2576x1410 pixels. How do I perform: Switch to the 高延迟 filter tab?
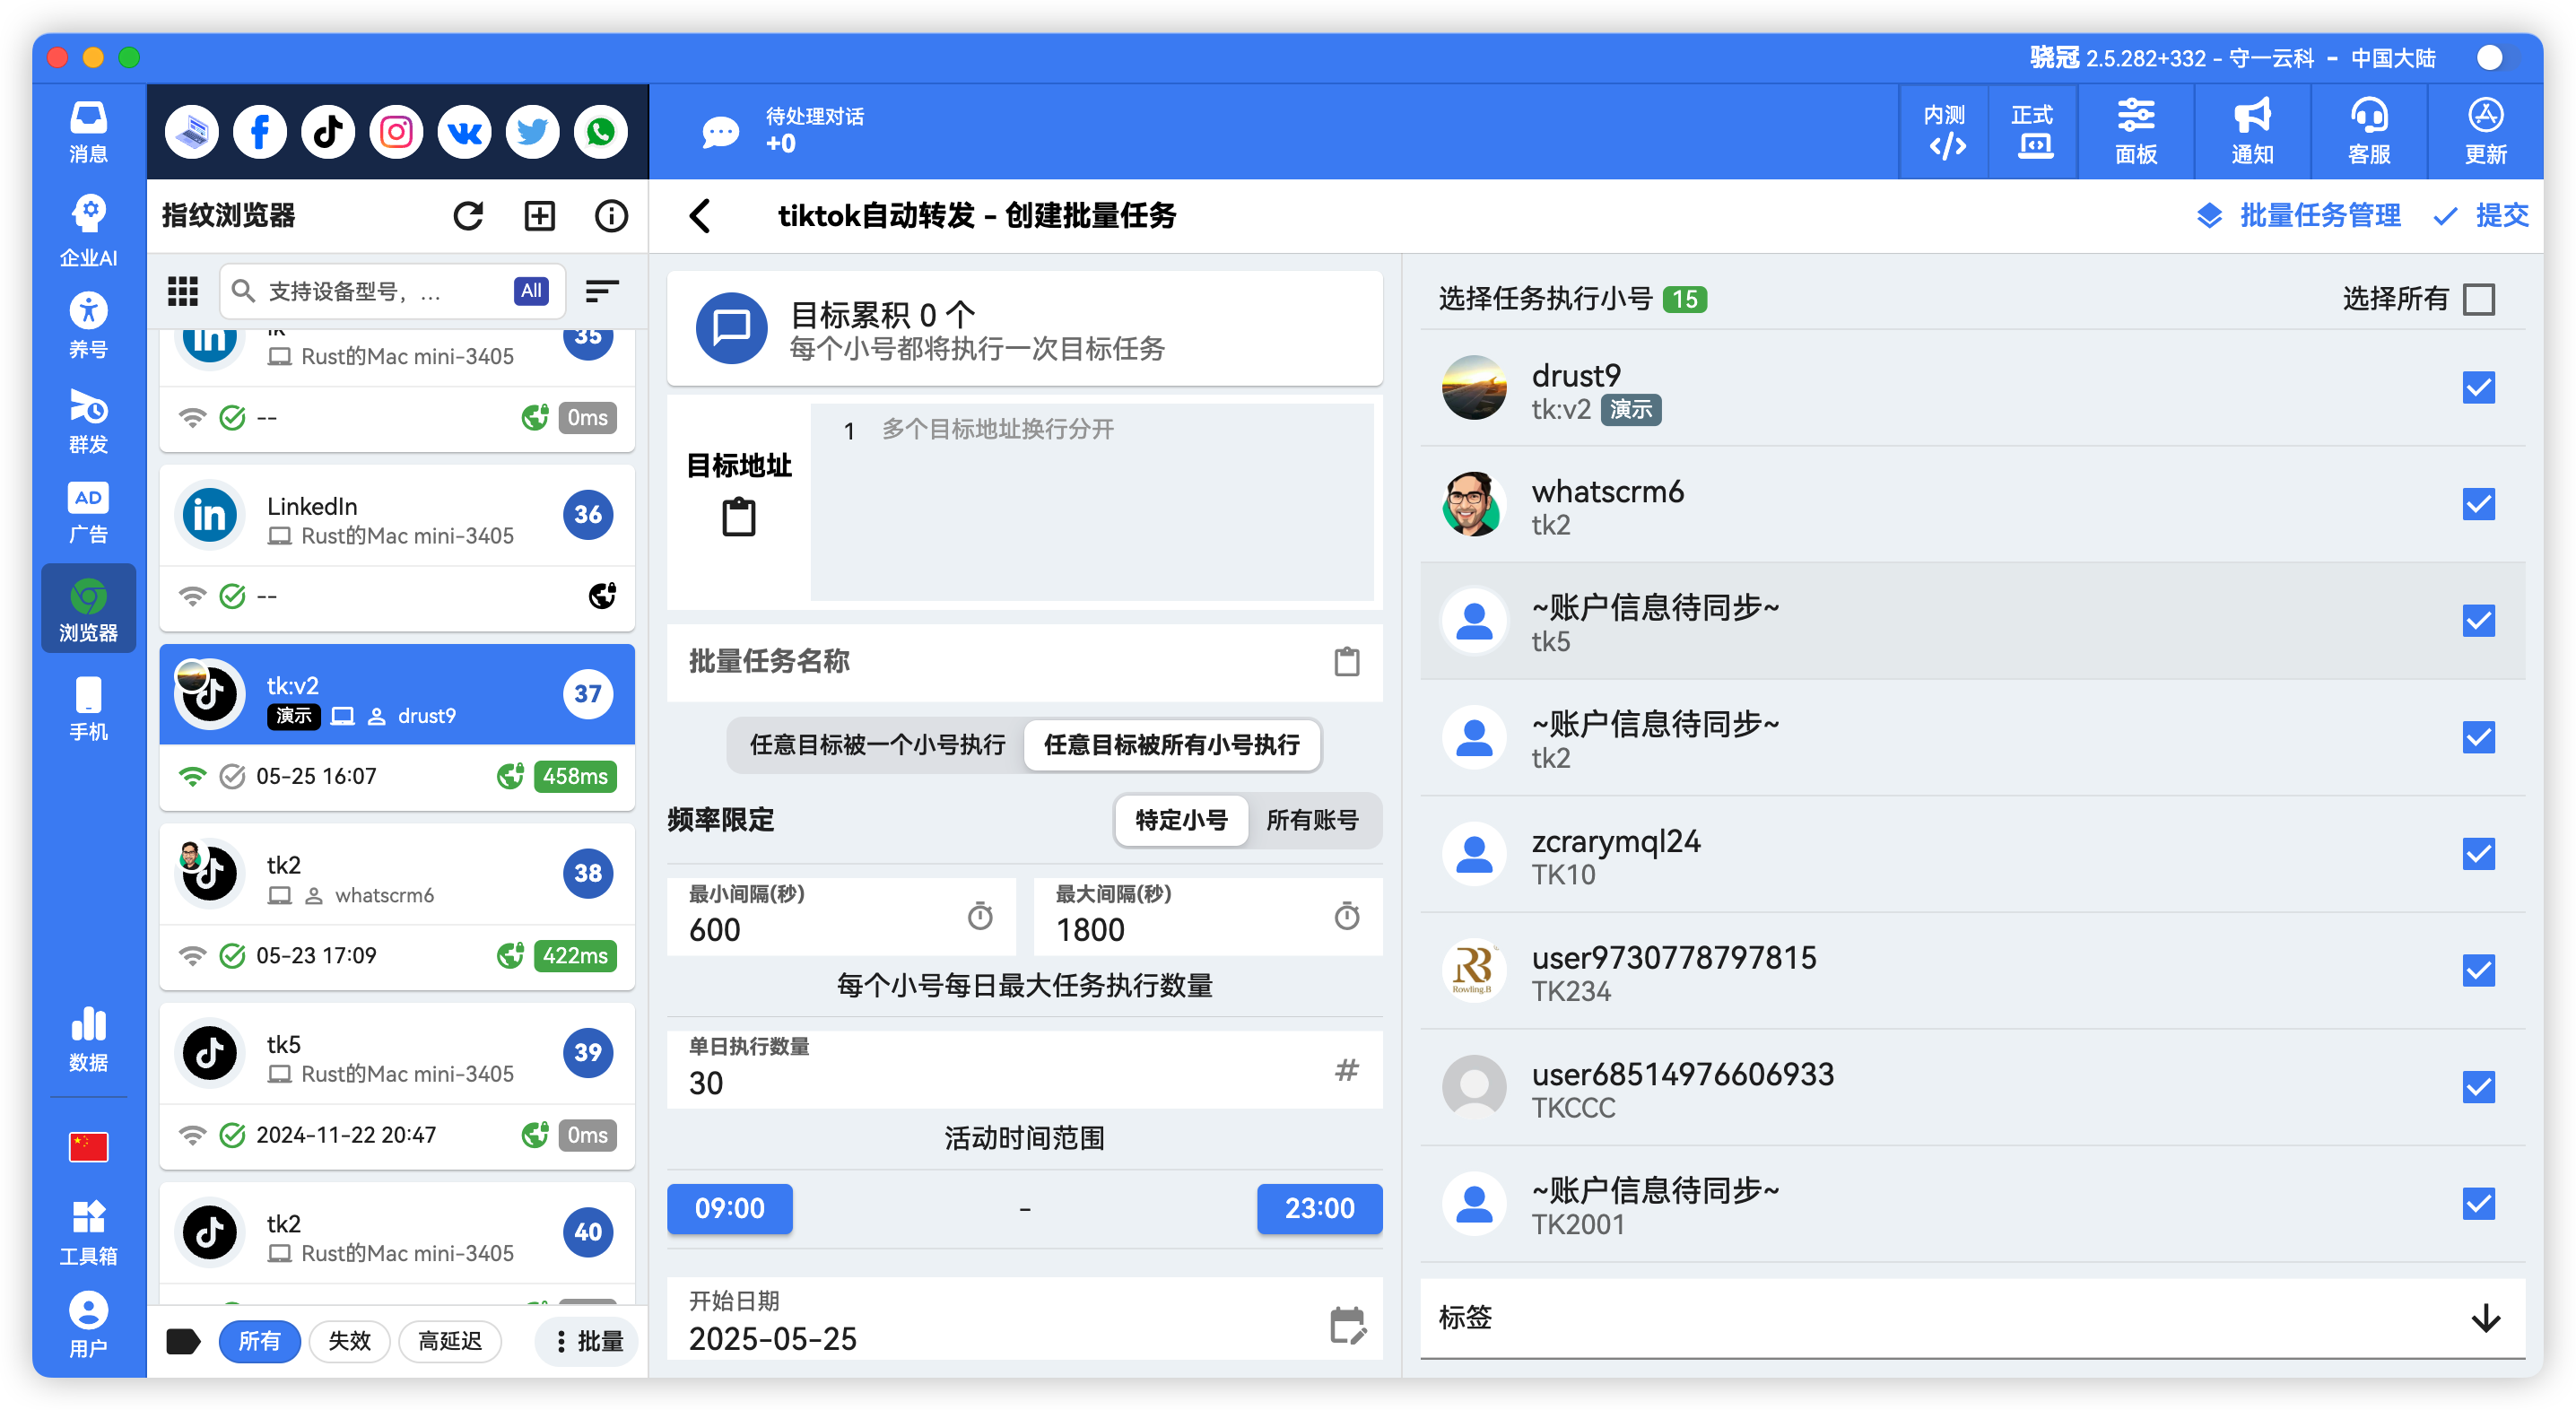click(x=450, y=1341)
